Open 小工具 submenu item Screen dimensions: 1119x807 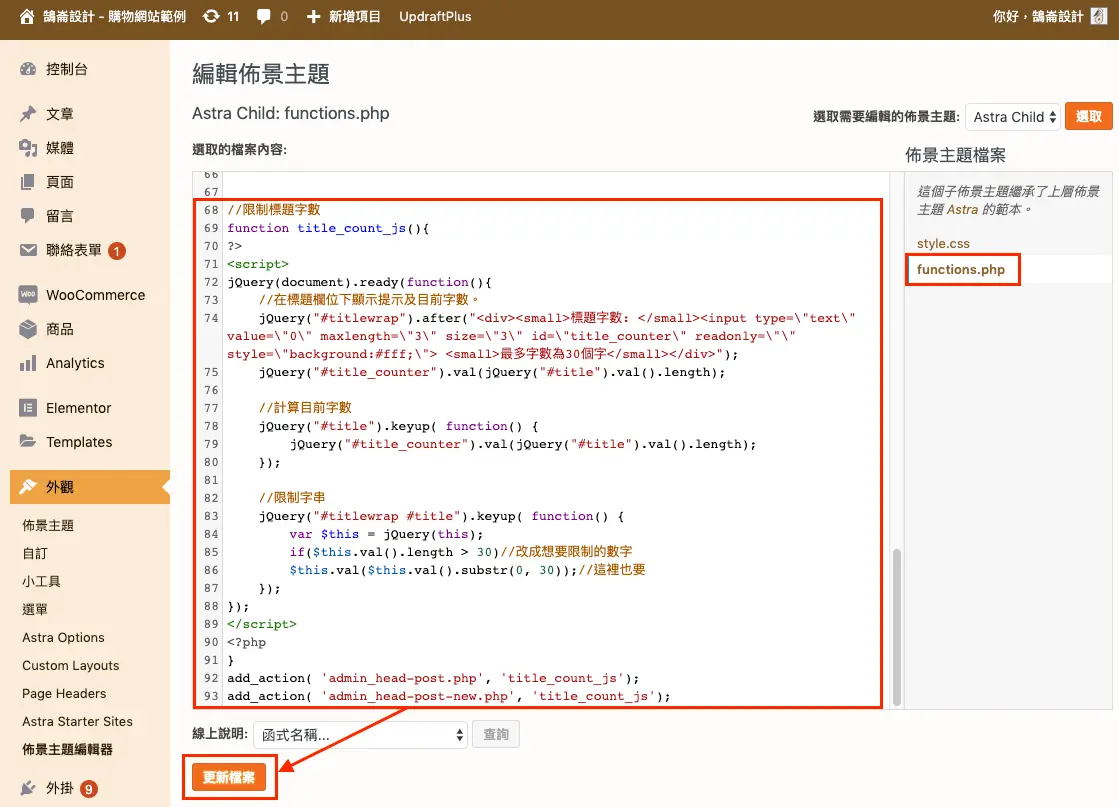coord(41,582)
